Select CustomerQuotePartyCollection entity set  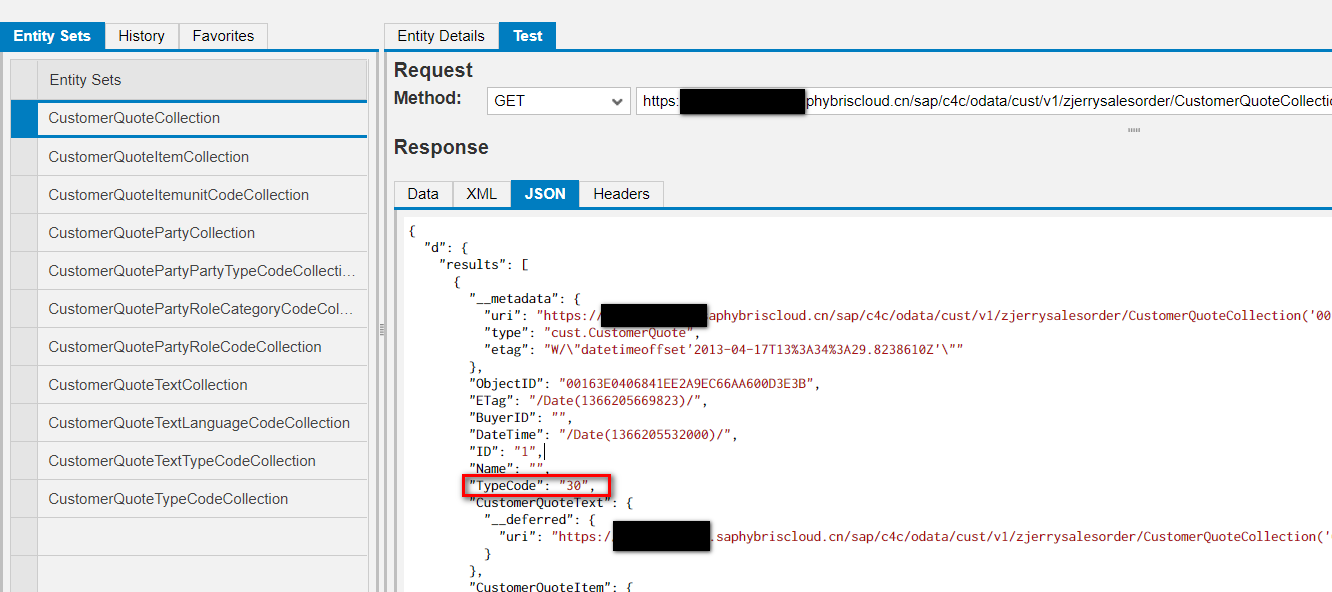coord(202,233)
